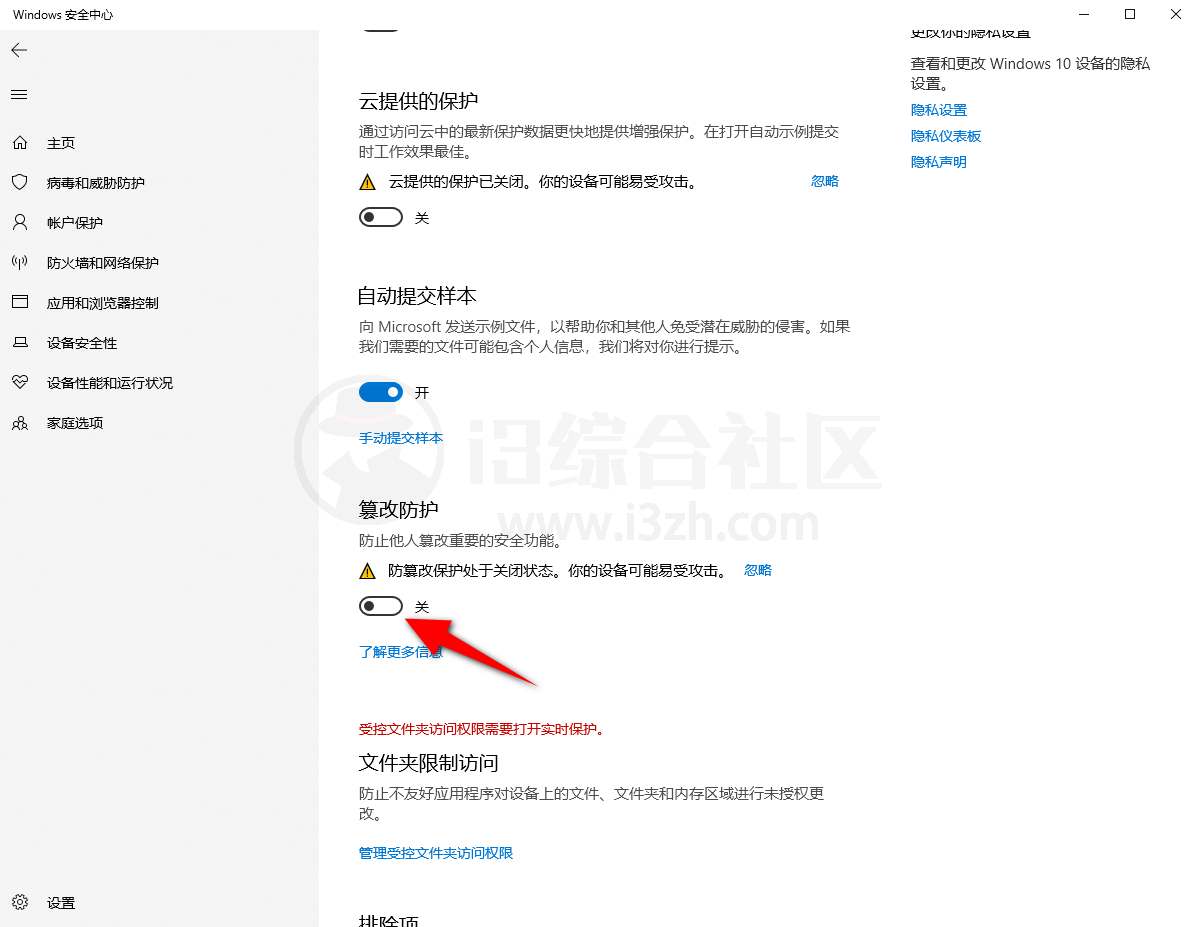Screen dimensions: 1197x927
Task: Open 设置 at sidebar bottom
Action: click(x=61, y=903)
